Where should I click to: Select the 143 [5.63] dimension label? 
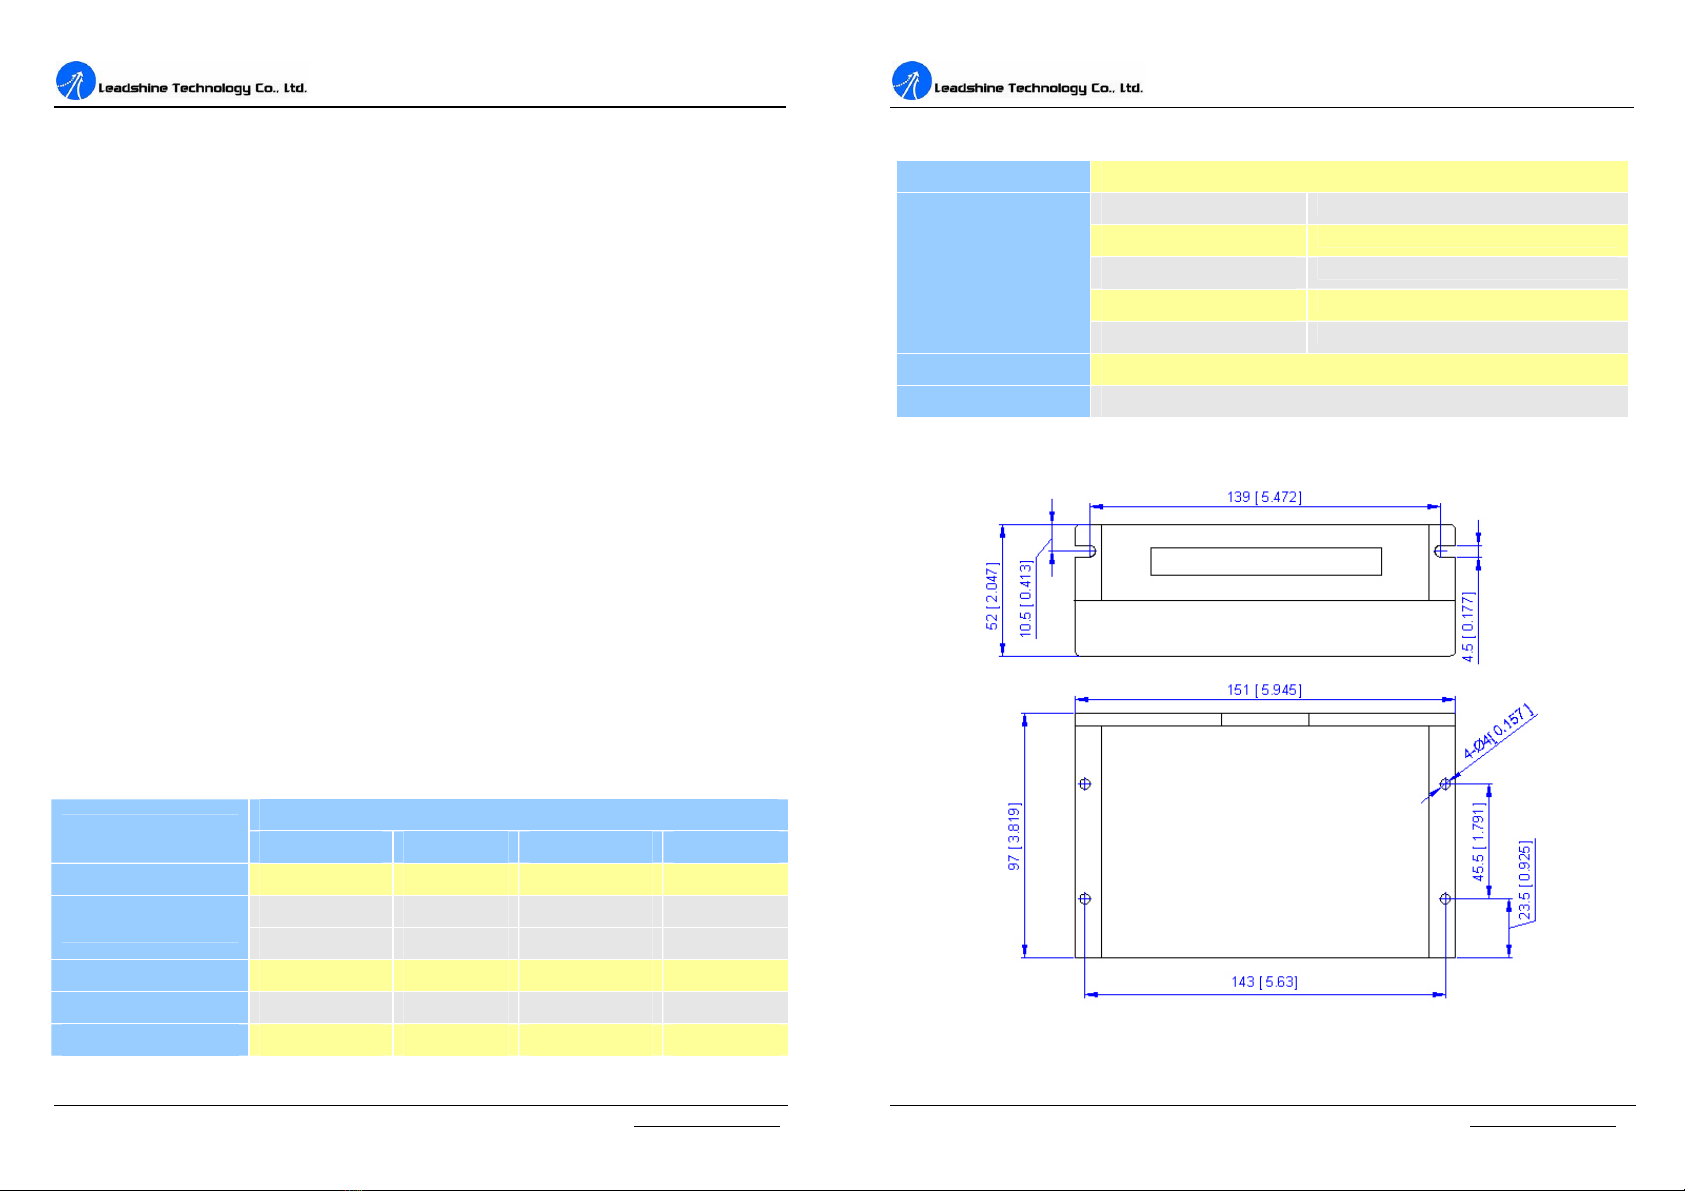1264,982
